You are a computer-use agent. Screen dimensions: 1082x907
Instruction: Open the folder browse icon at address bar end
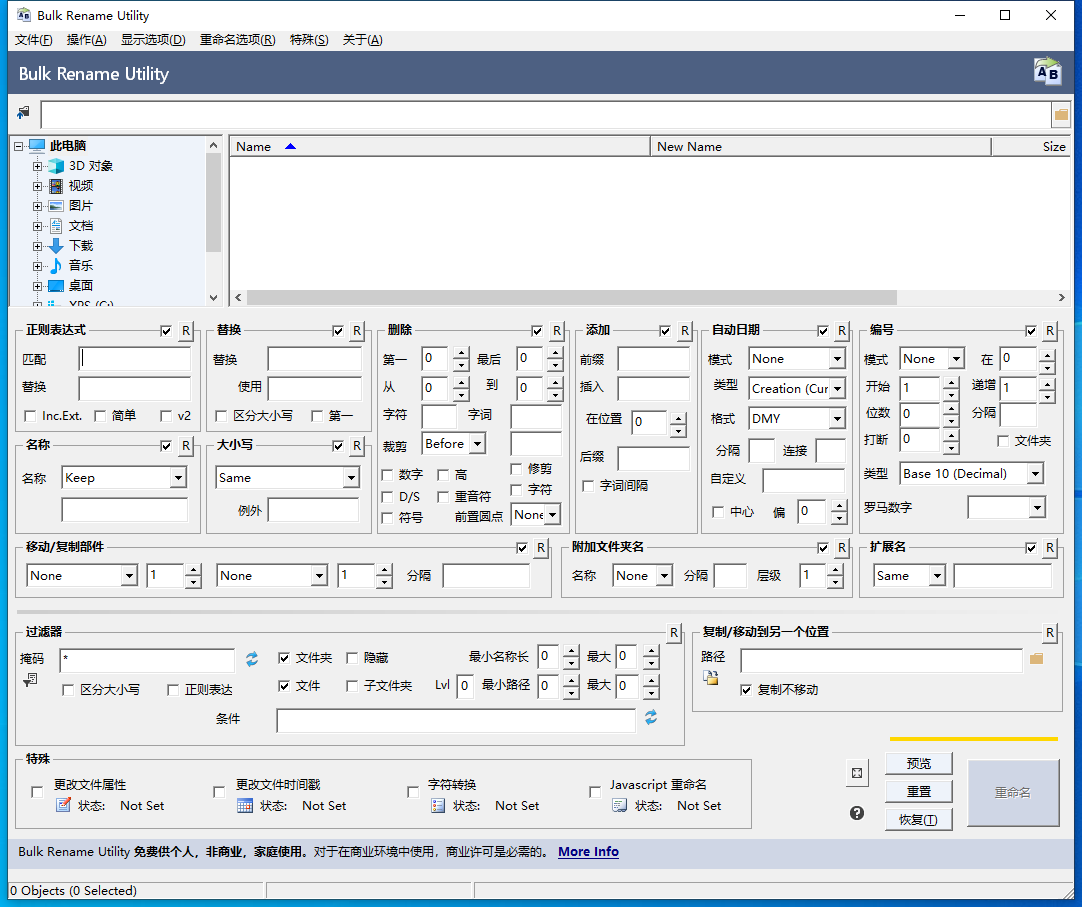point(1061,115)
